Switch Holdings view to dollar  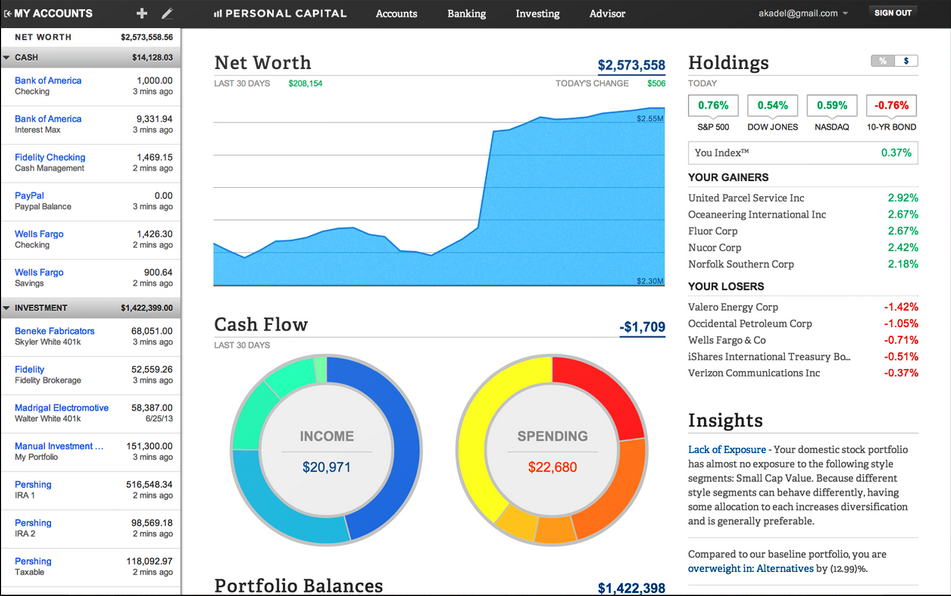906,61
